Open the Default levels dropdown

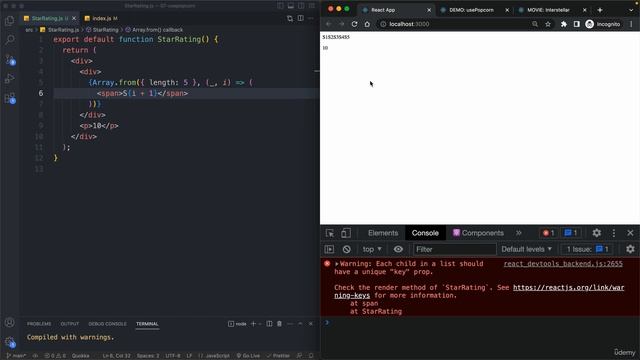pyautogui.click(x=526, y=249)
